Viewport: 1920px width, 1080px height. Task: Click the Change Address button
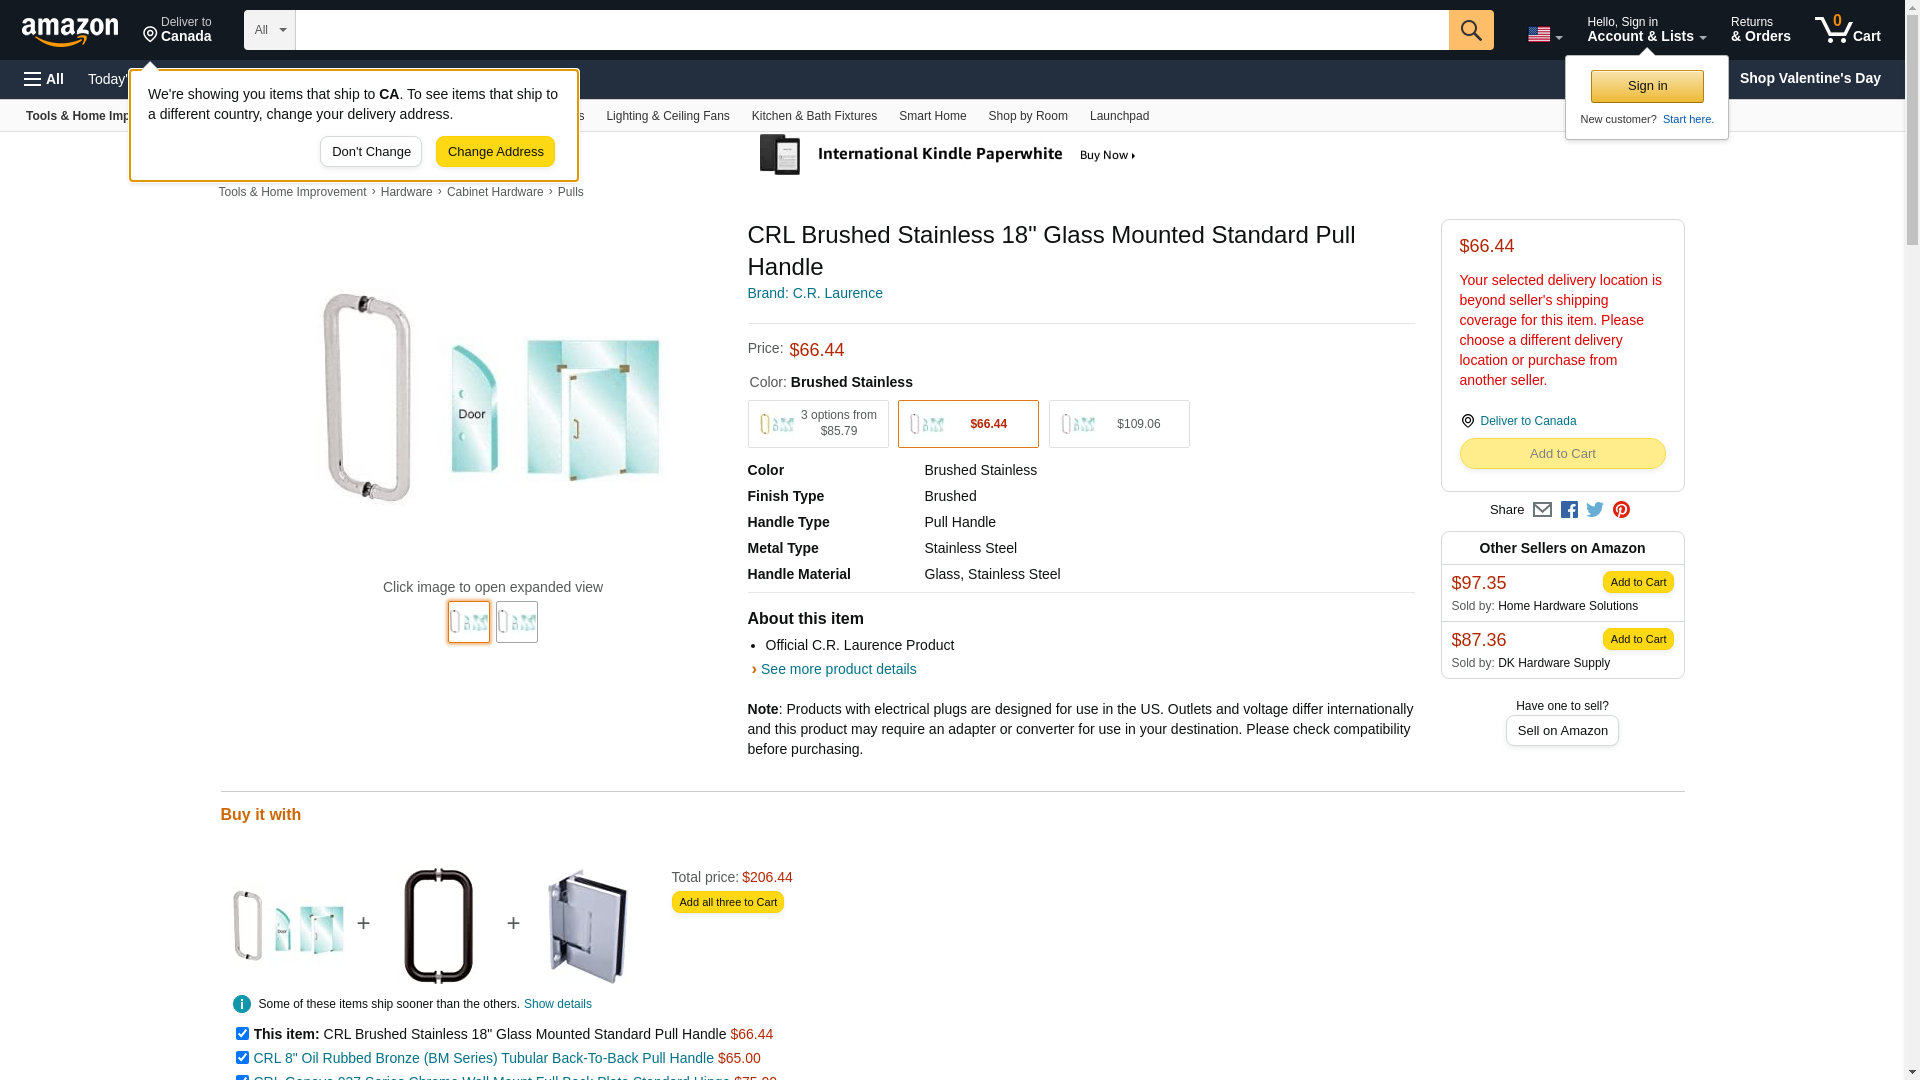click(x=495, y=152)
